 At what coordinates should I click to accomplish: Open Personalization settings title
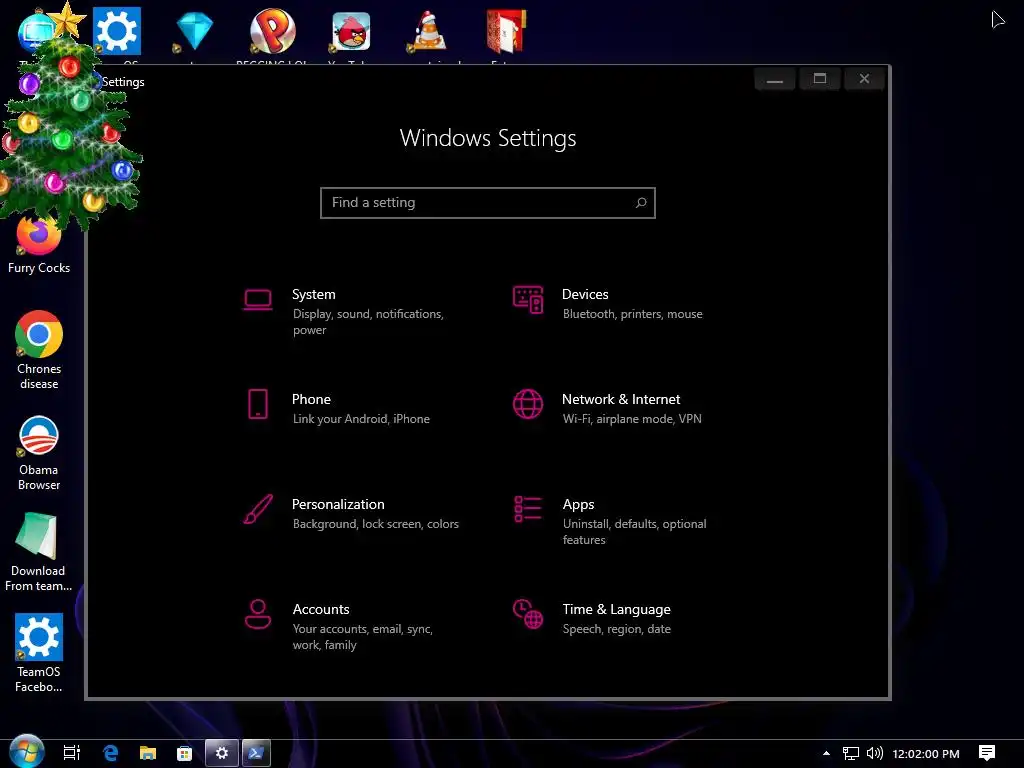[338, 505]
